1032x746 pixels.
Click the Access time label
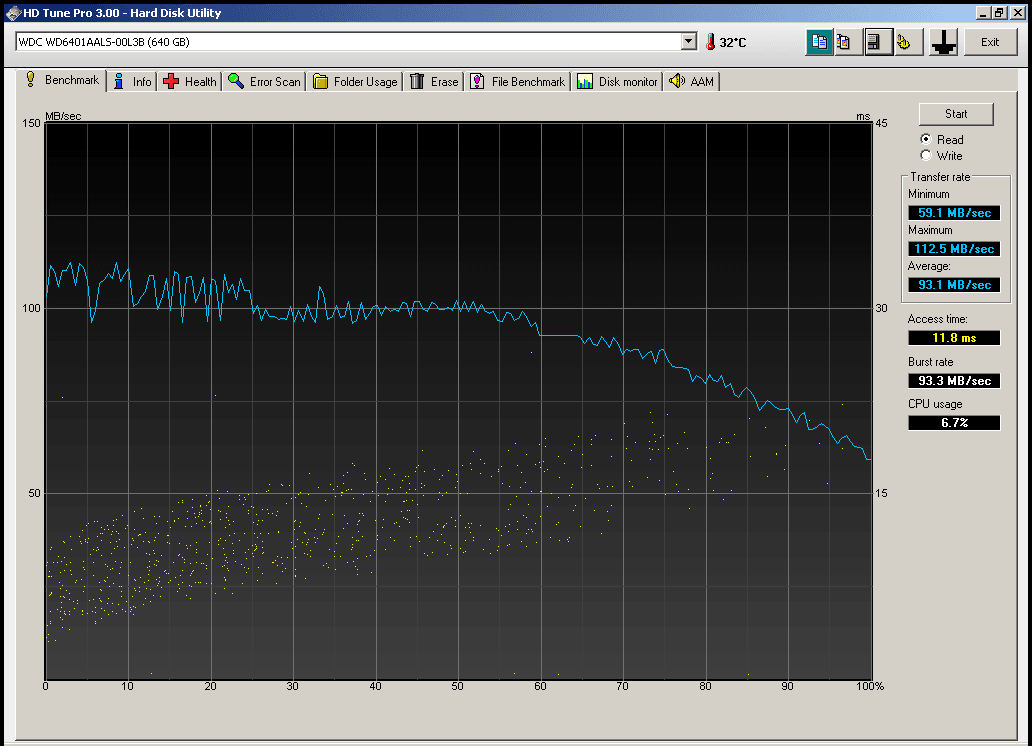tap(937, 319)
